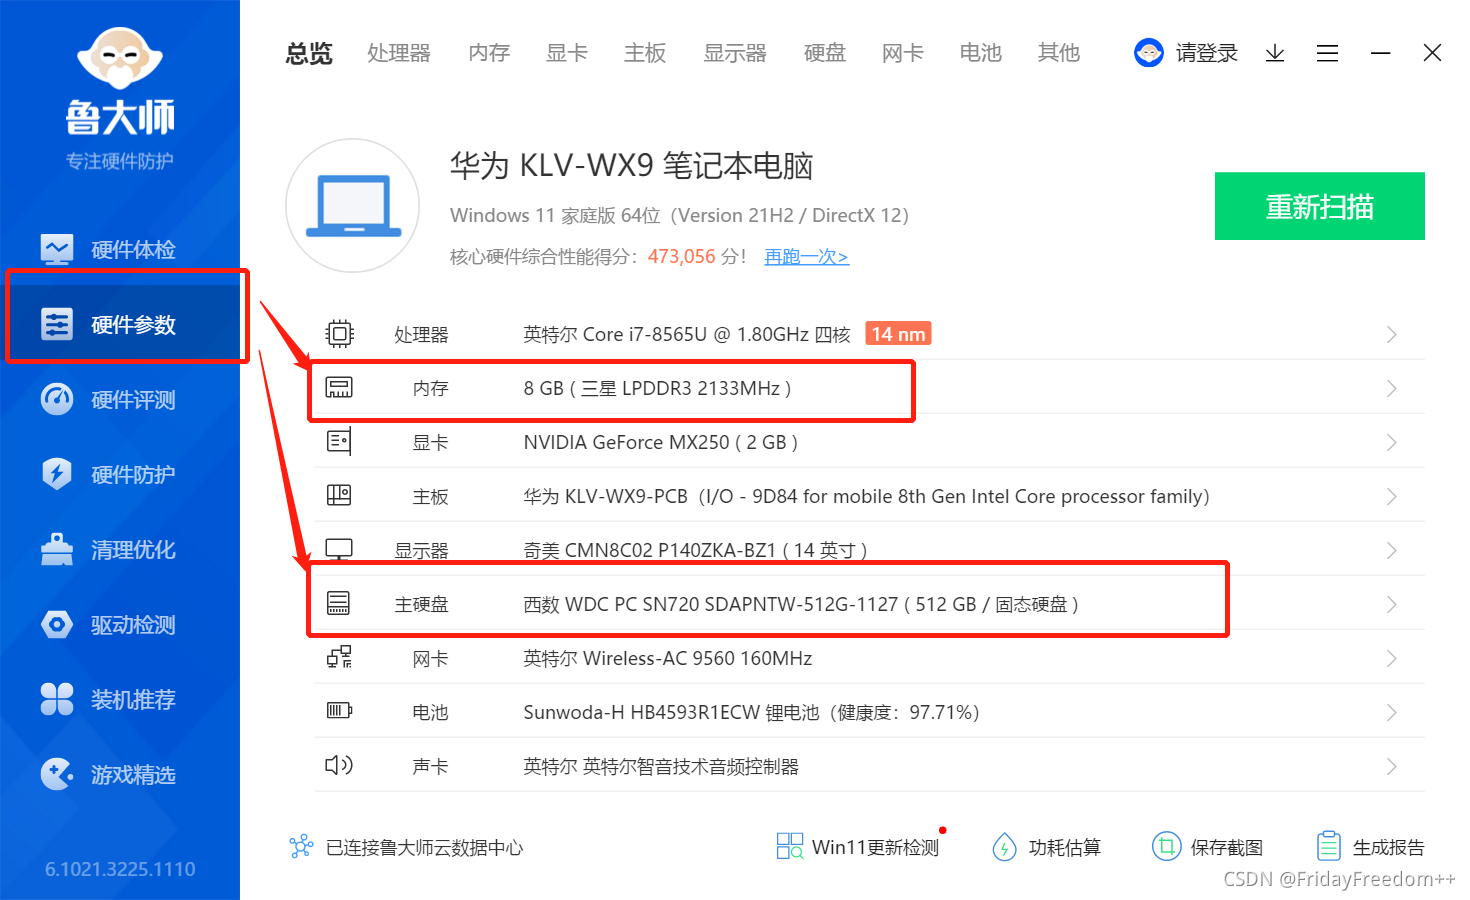Image resolution: width=1470 pixels, height=900 pixels.
Task: Expand the 显卡 NVIDIA MX250 row chevron
Action: click(1391, 442)
